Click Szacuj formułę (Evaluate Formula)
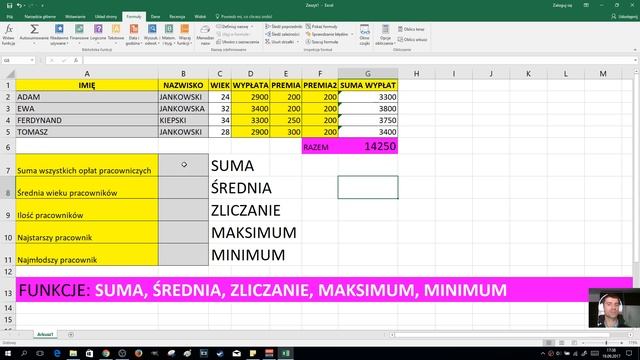This screenshot has height=360, width=640. pos(322,42)
